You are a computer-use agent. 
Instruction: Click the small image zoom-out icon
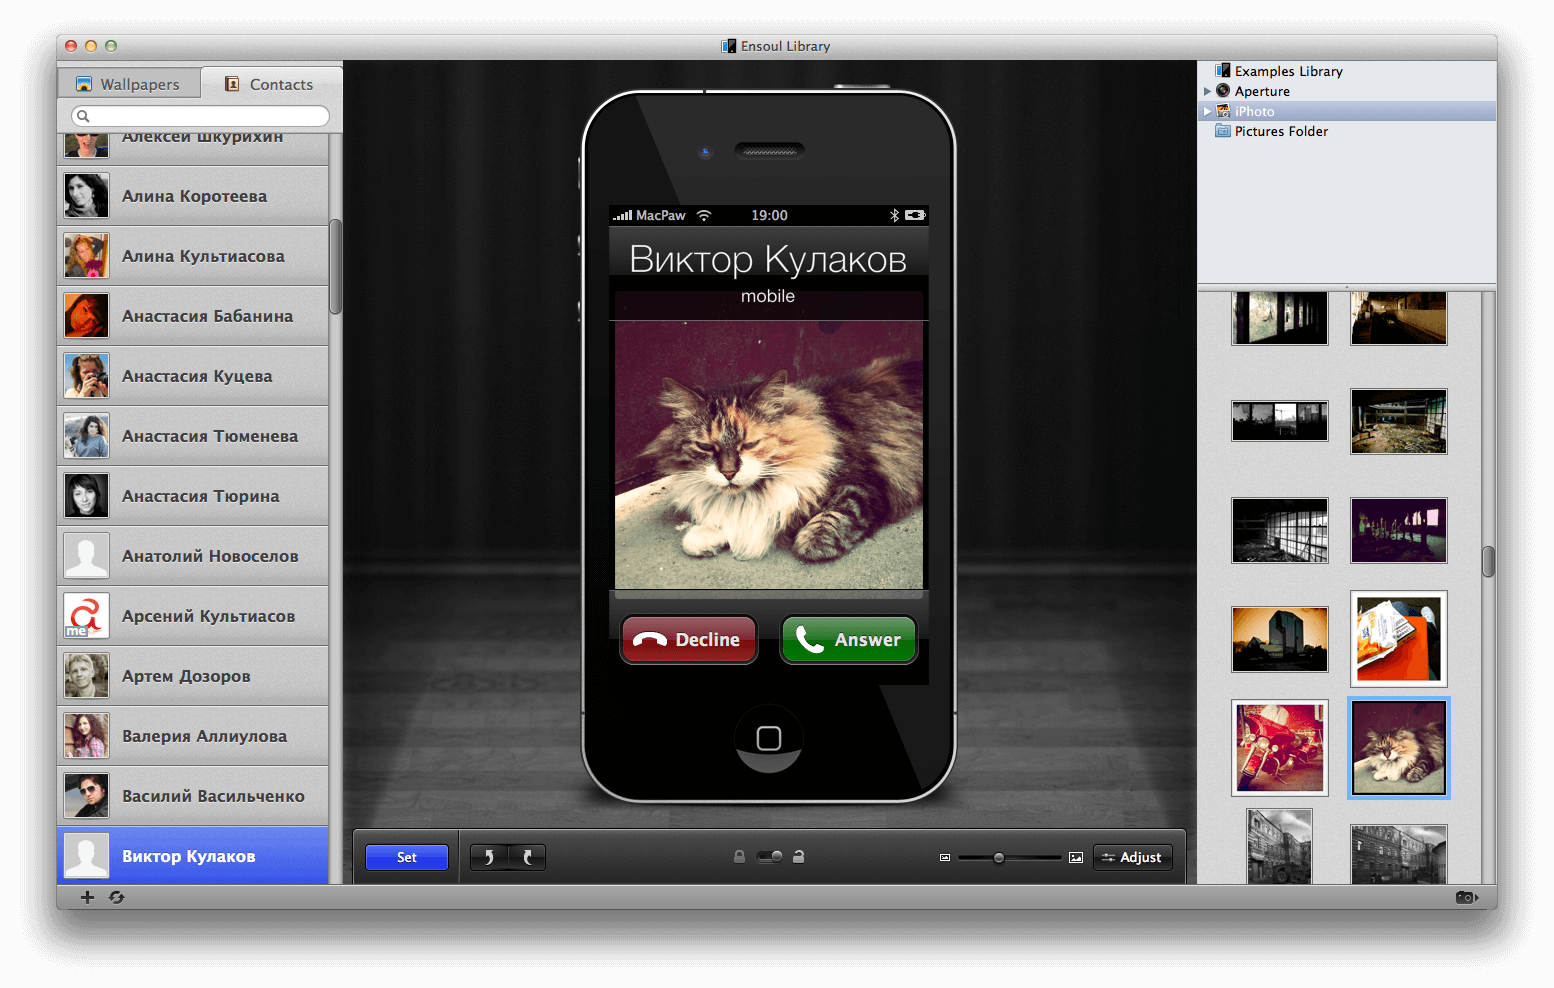point(945,858)
